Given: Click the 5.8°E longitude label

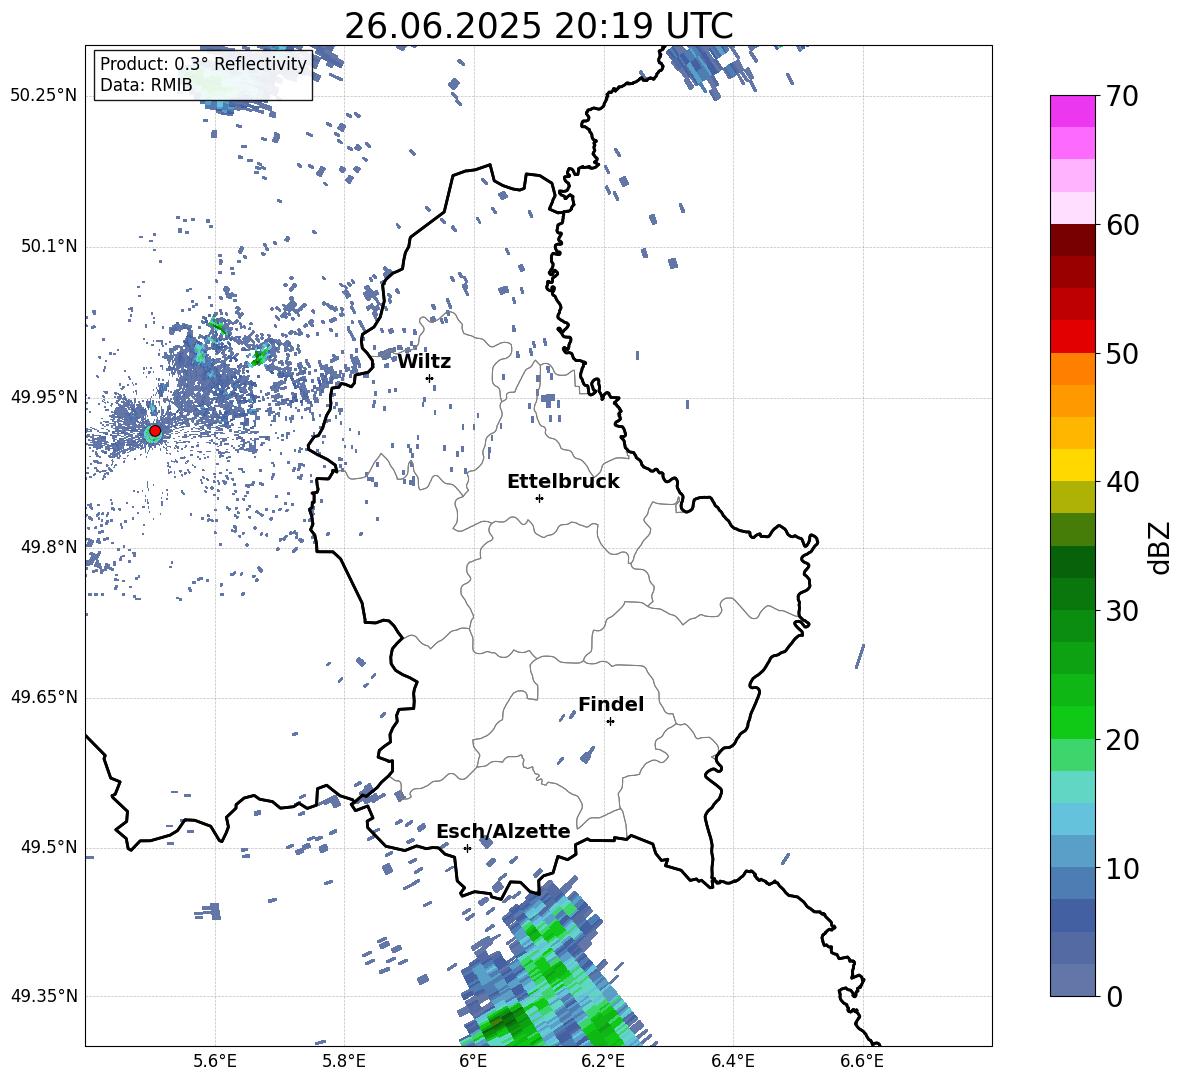Looking at the screenshot, I should 344,1061.
